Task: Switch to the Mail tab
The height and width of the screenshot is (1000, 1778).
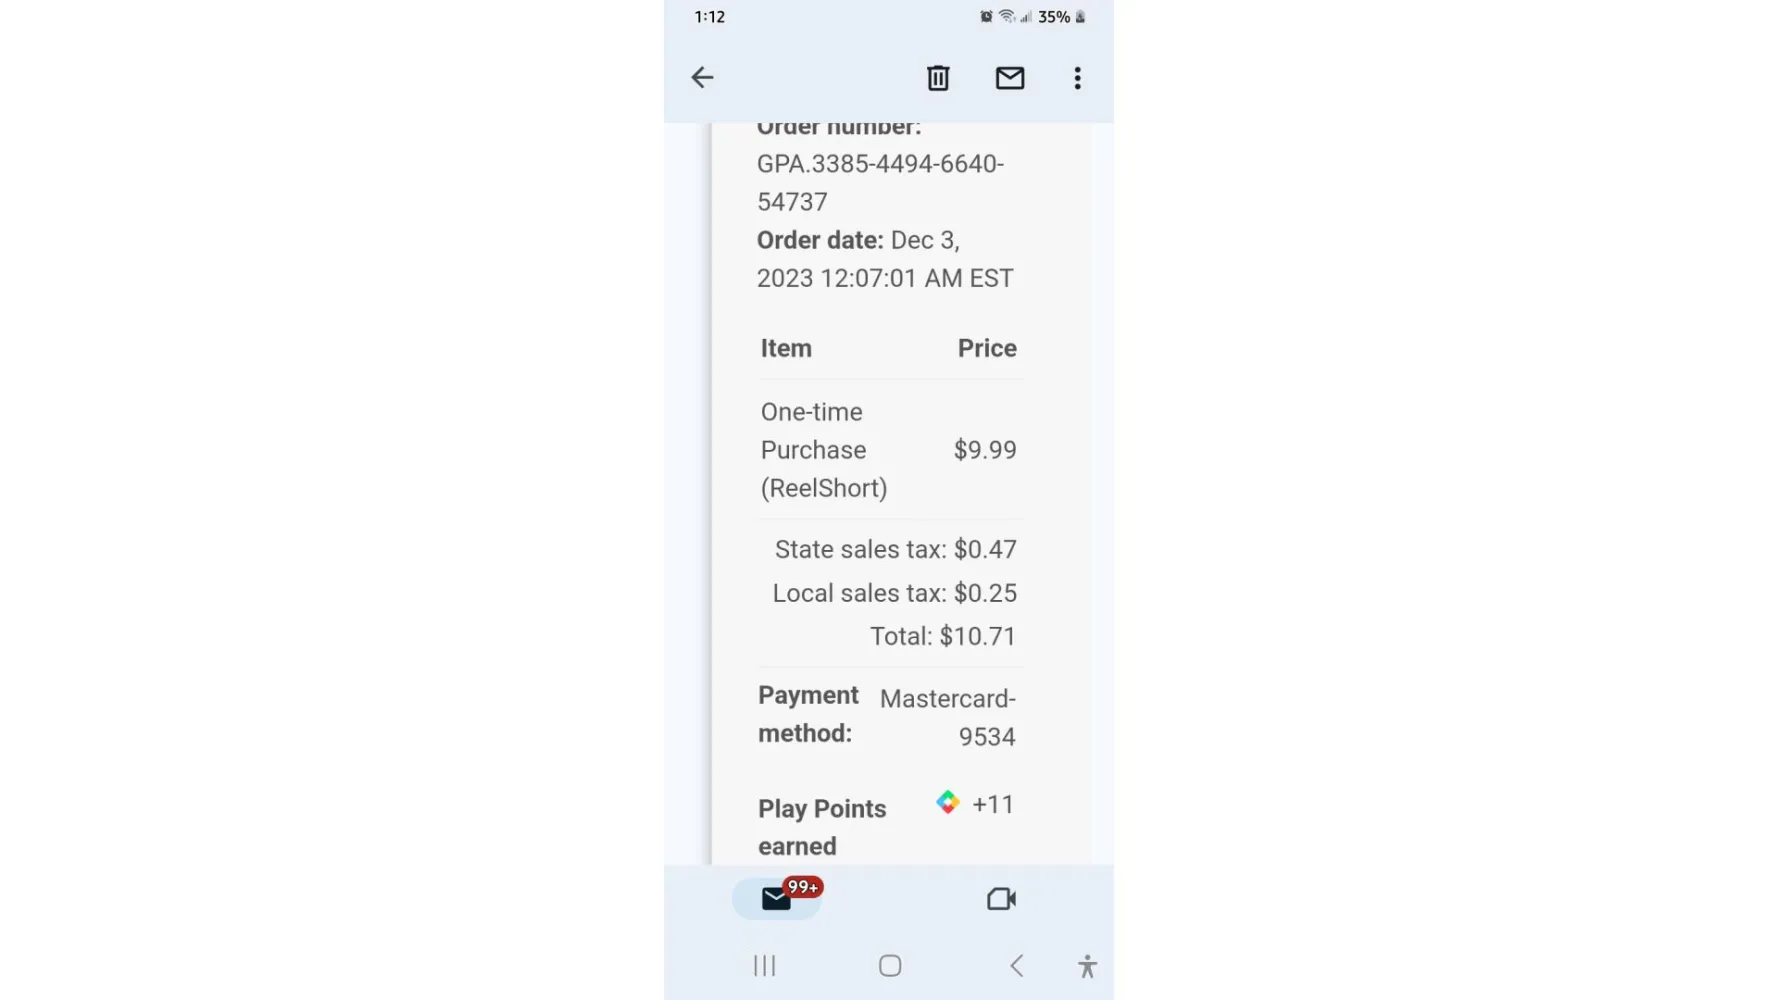Action: coord(777,898)
